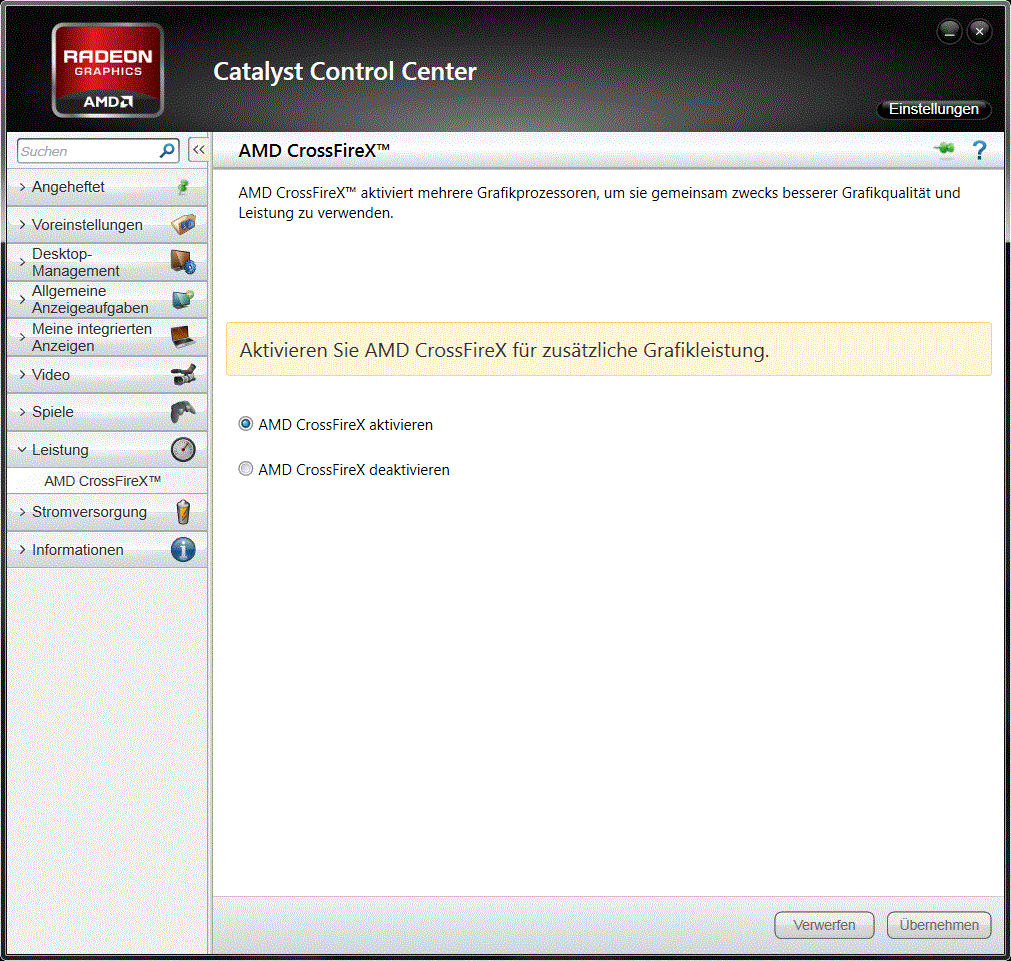Image resolution: width=1011 pixels, height=961 pixels.
Task: Click the Stromversorgung battery icon
Action: (183, 512)
